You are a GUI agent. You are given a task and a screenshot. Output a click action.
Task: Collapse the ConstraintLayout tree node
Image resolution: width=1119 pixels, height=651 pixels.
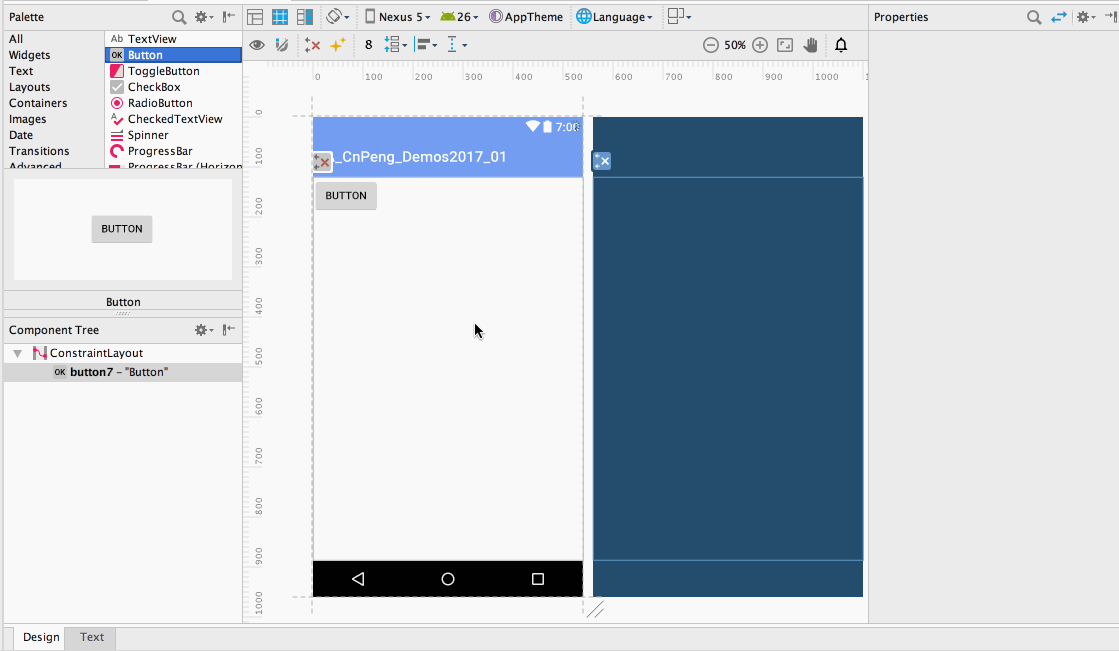pos(18,353)
